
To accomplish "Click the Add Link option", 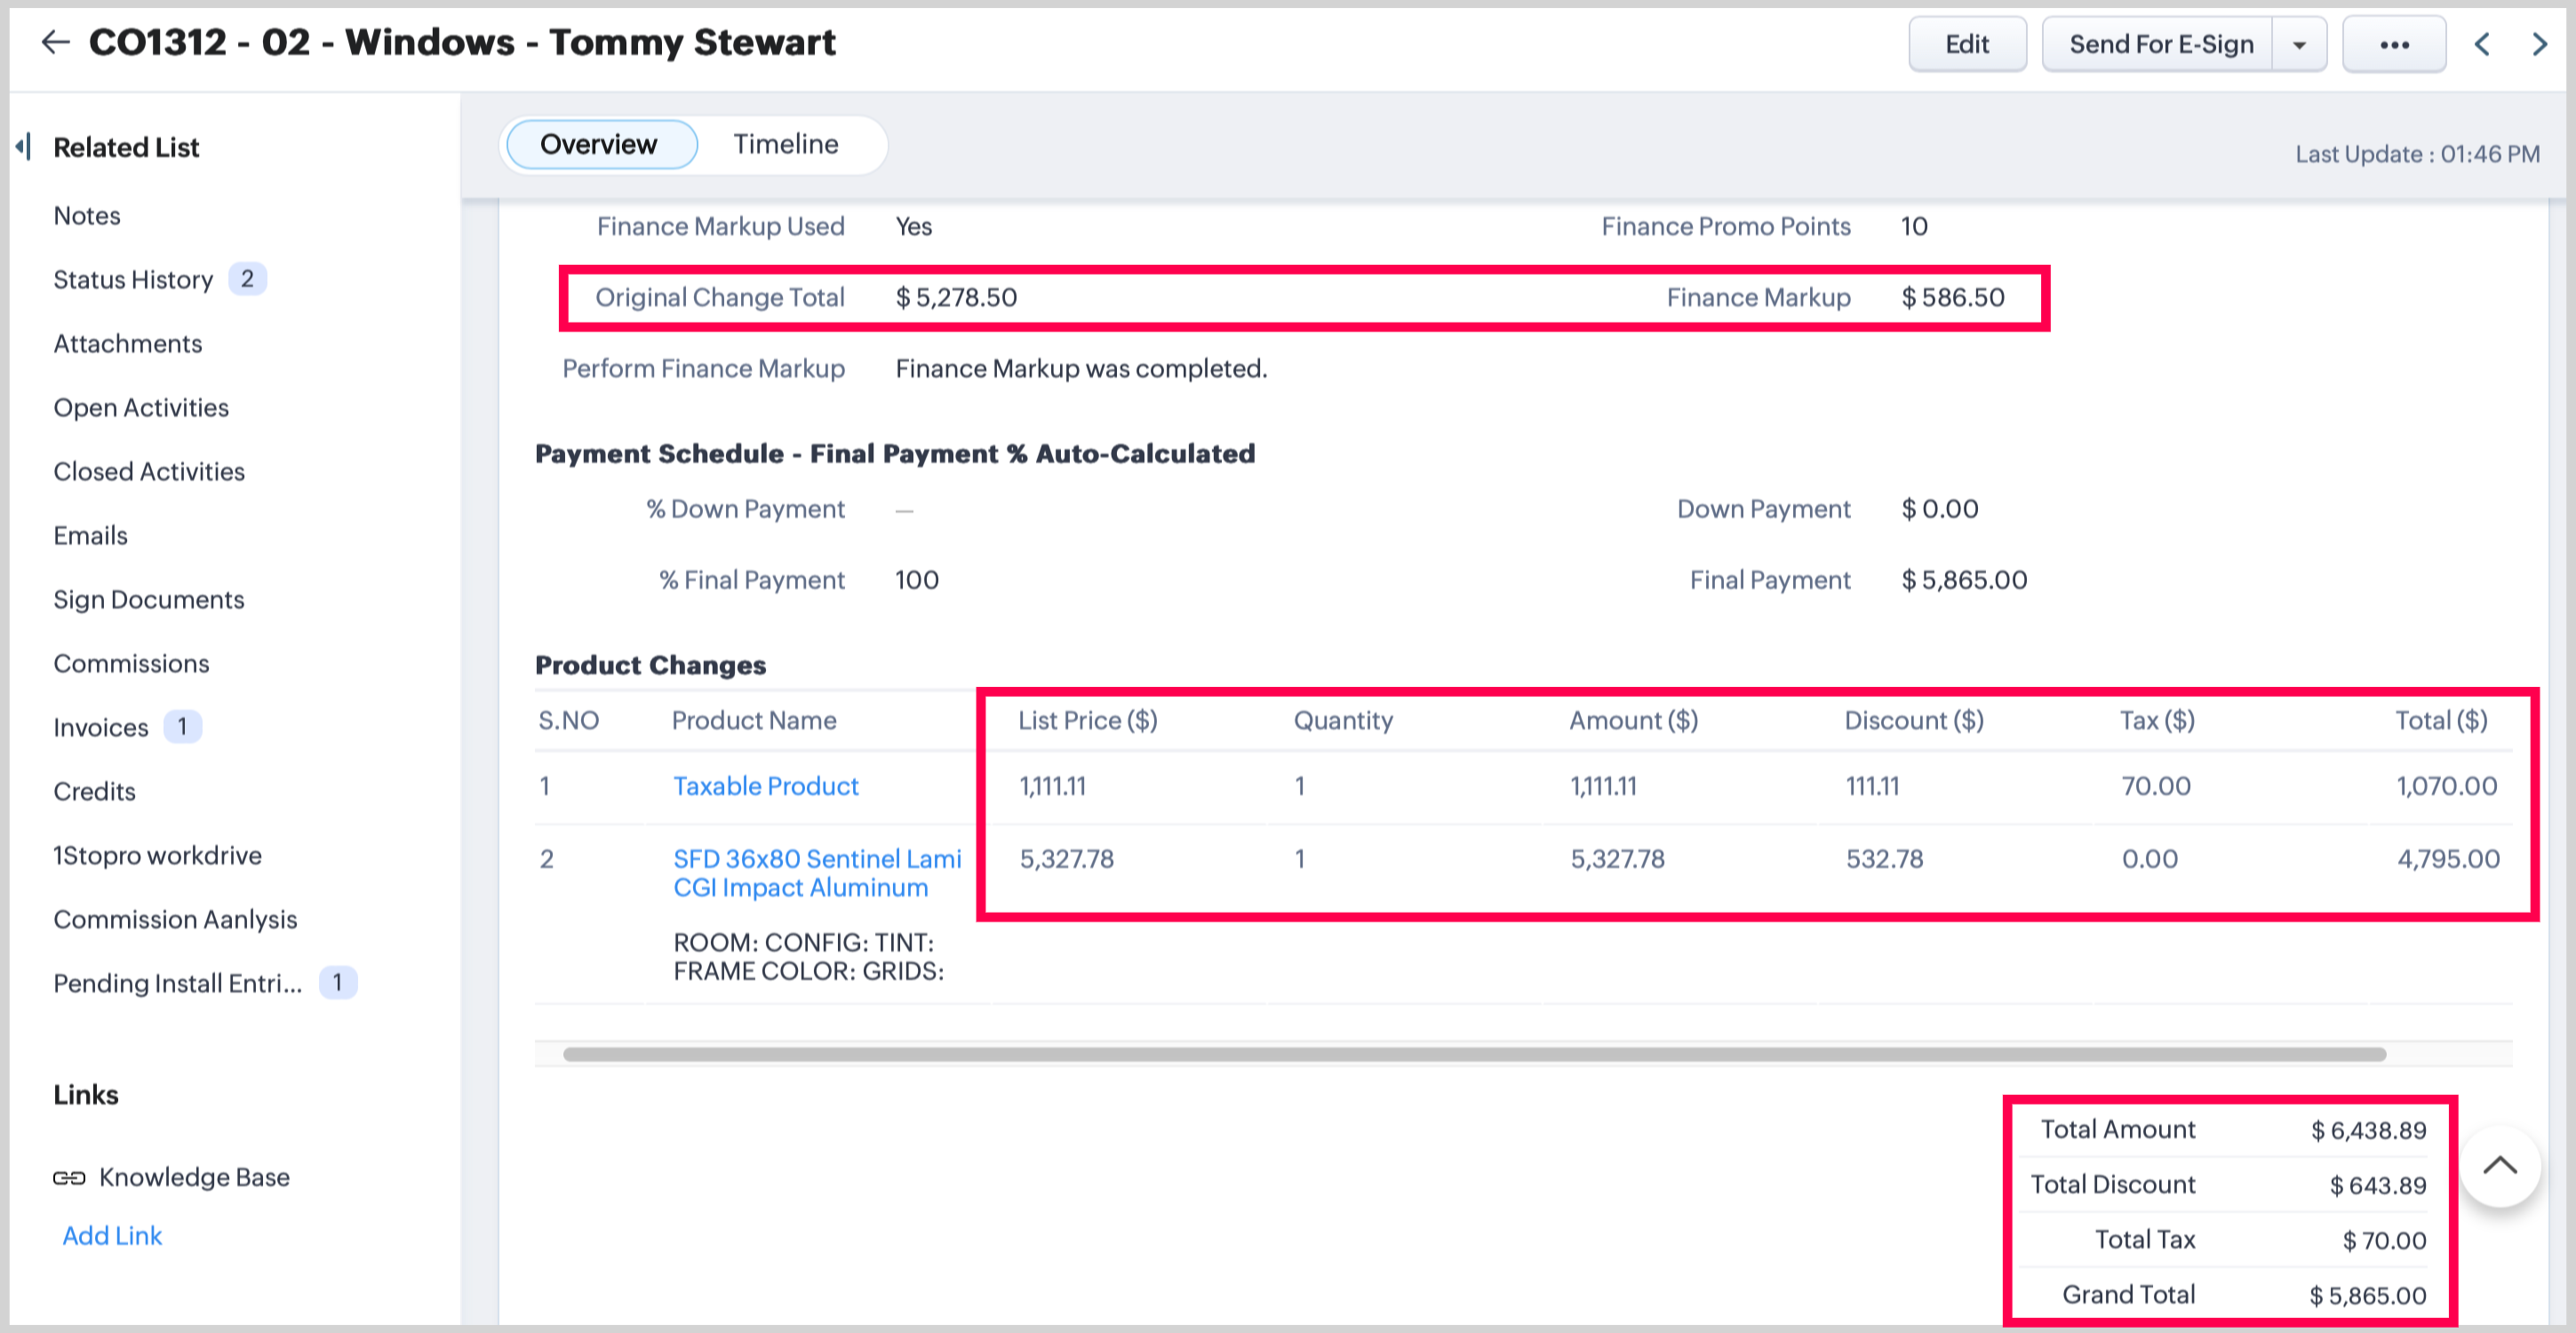I will 112,1236.
